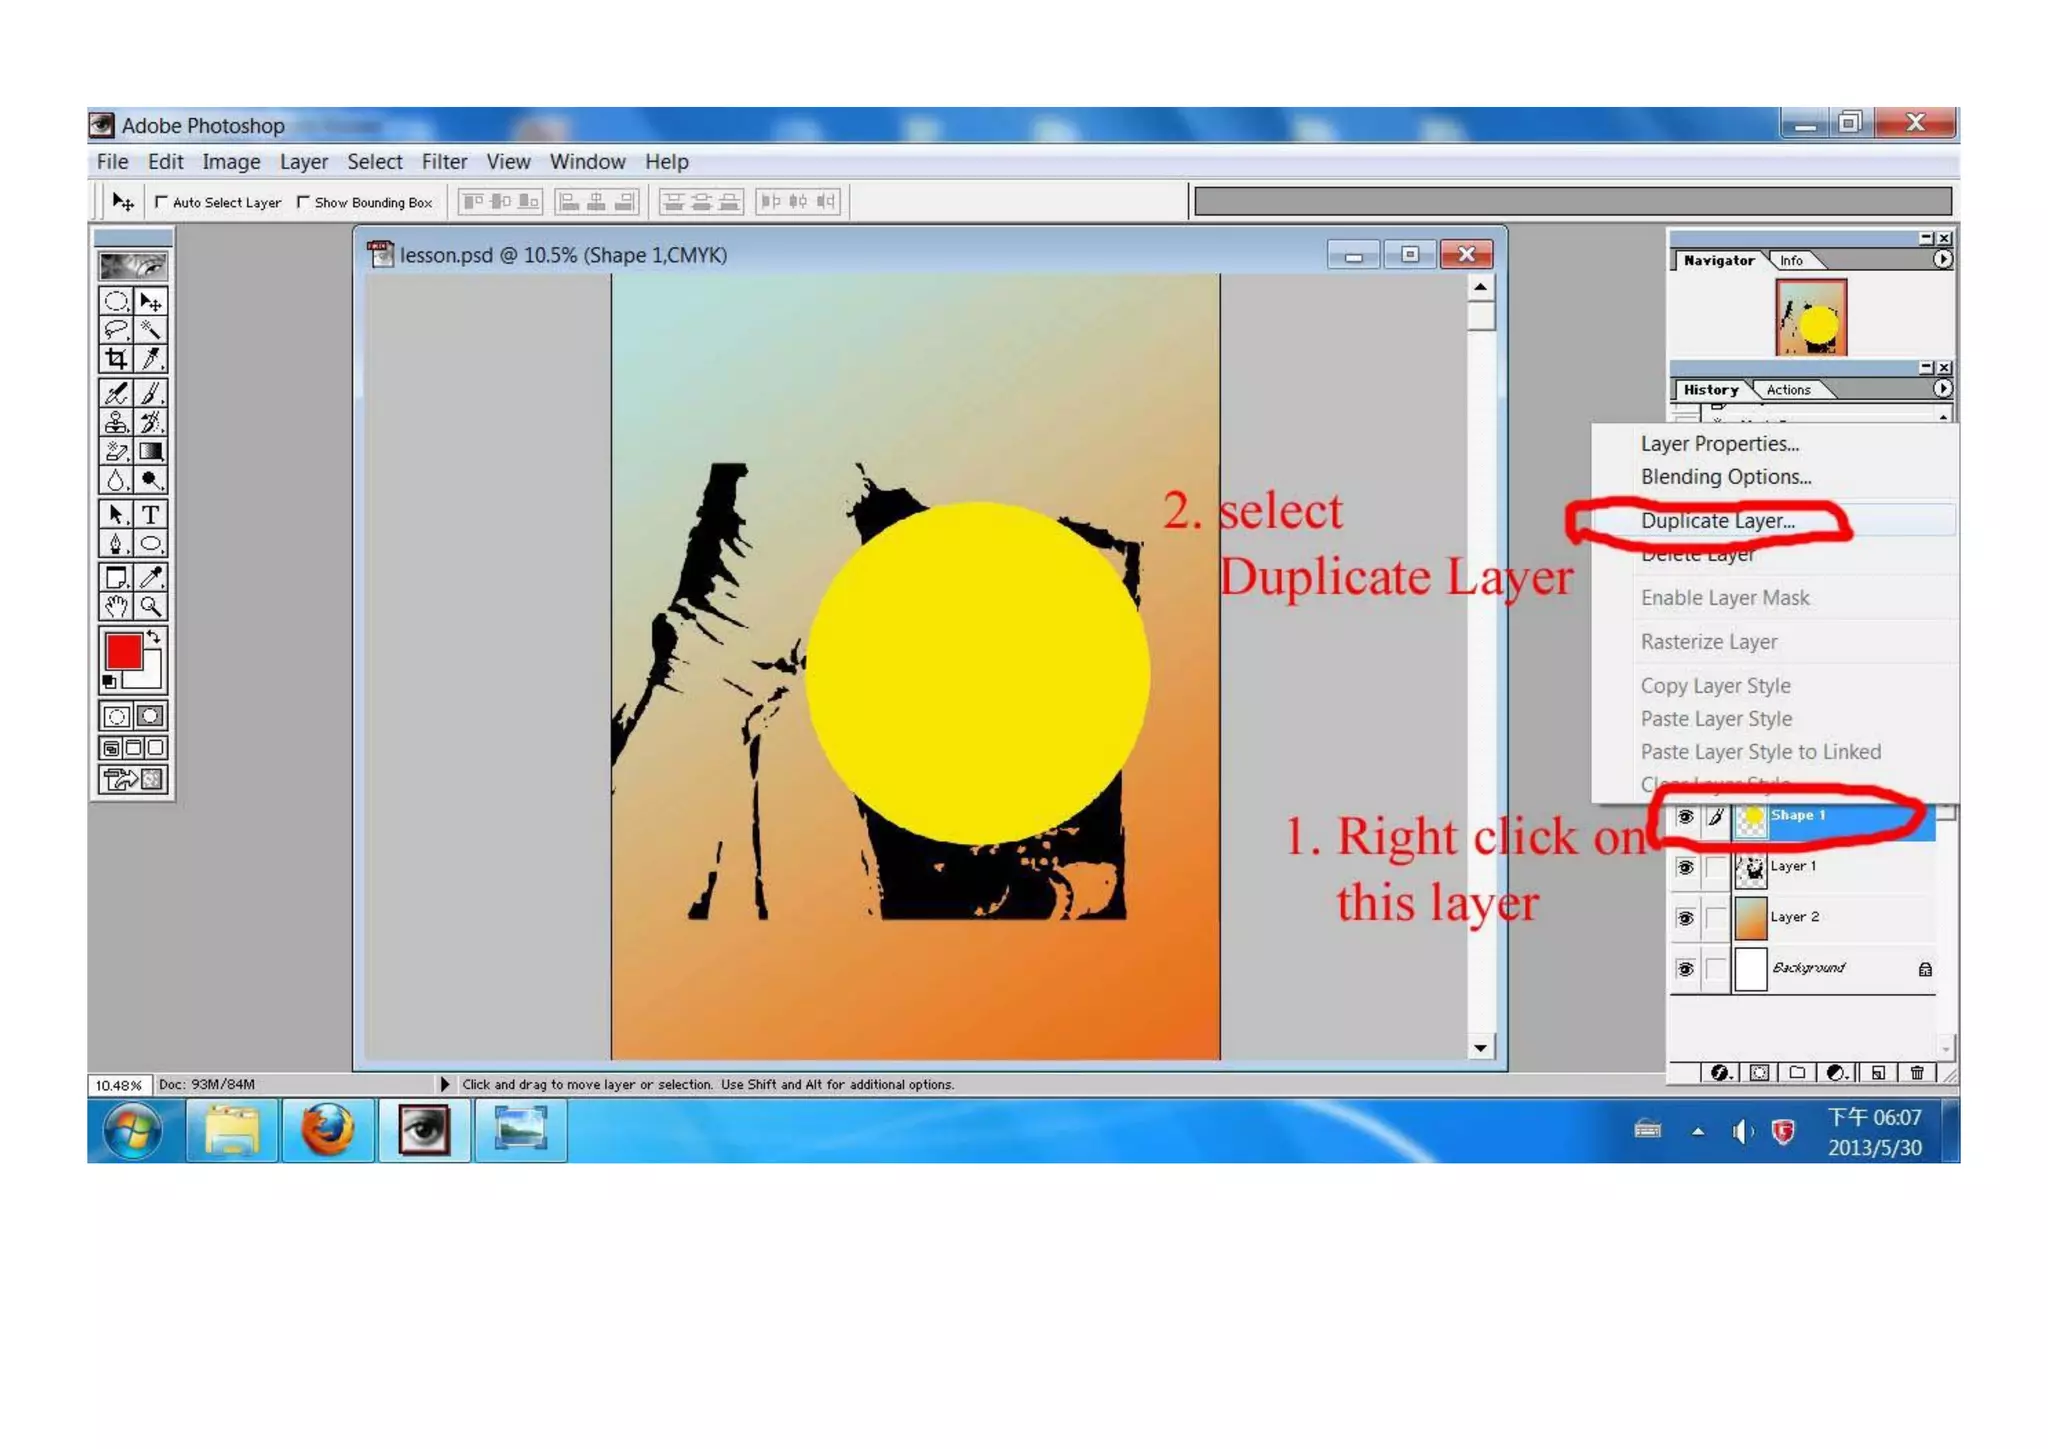
Task: Open the layer style effects dropdown
Action: pos(1721,1072)
